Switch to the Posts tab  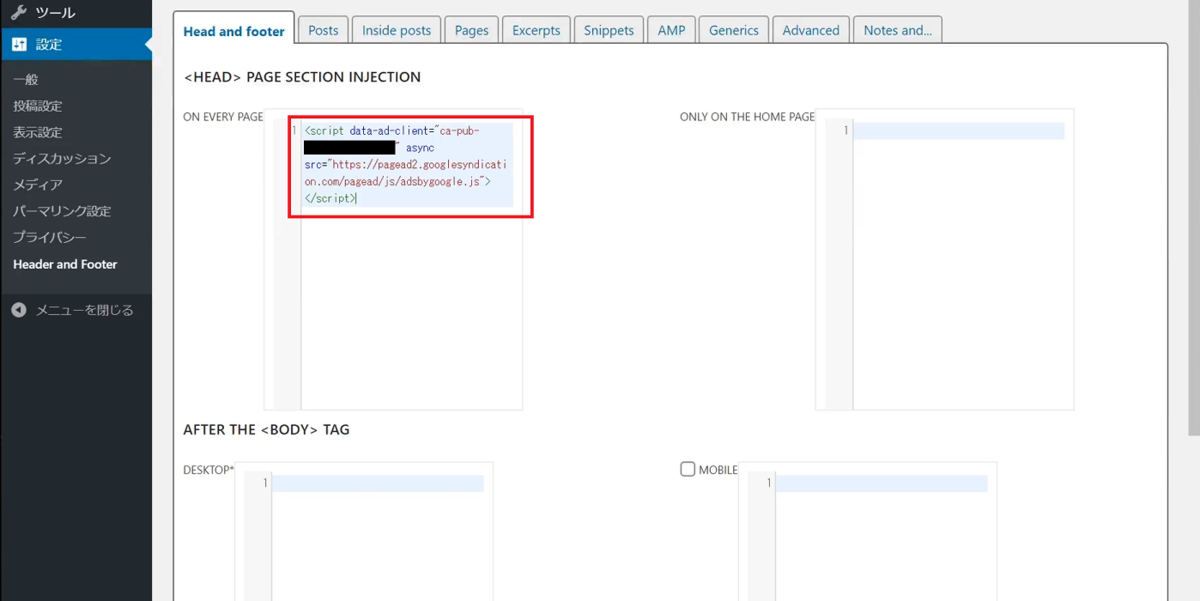pos(323,30)
